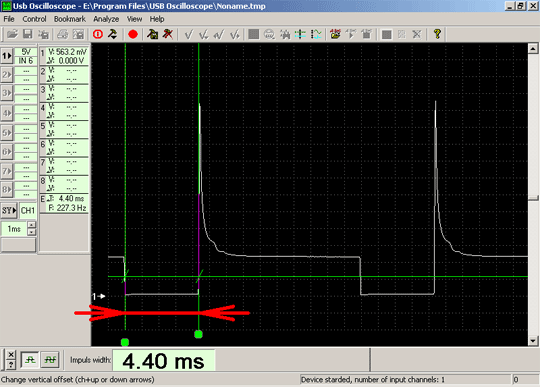The height and width of the screenshot is (387, 540).
Task: Click the yellow question mark help icon
Action: click(437, 34)
